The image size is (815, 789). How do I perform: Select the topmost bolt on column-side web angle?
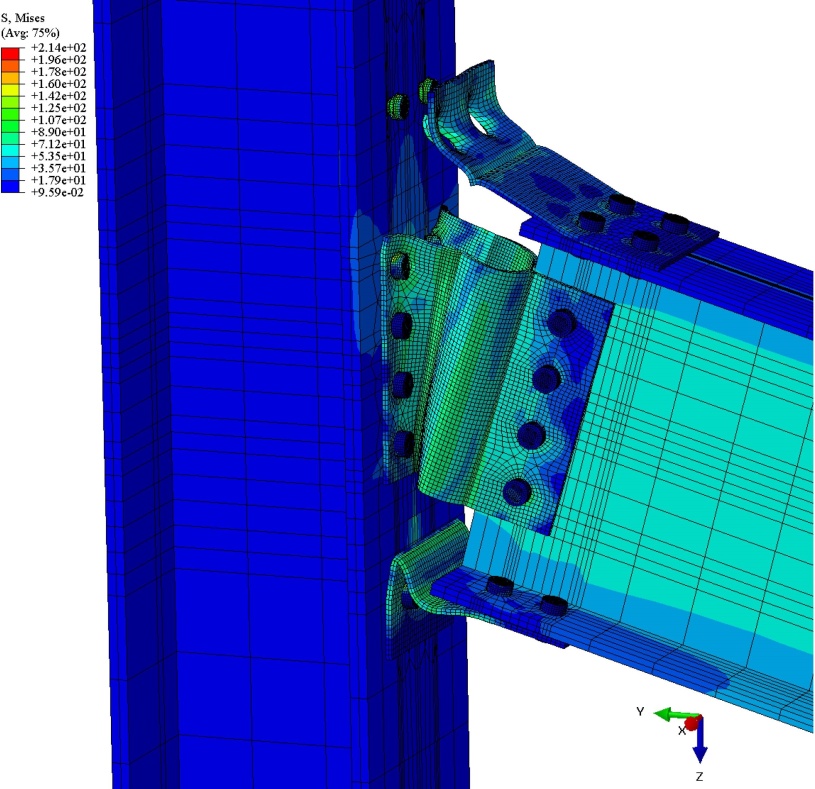[x=400, y=266]
